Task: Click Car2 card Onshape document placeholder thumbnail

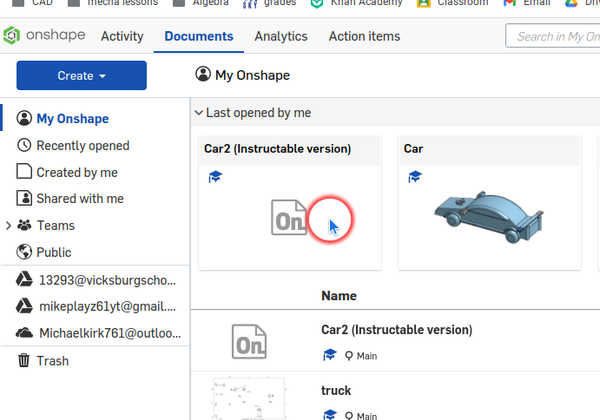Action: point(289,217)
